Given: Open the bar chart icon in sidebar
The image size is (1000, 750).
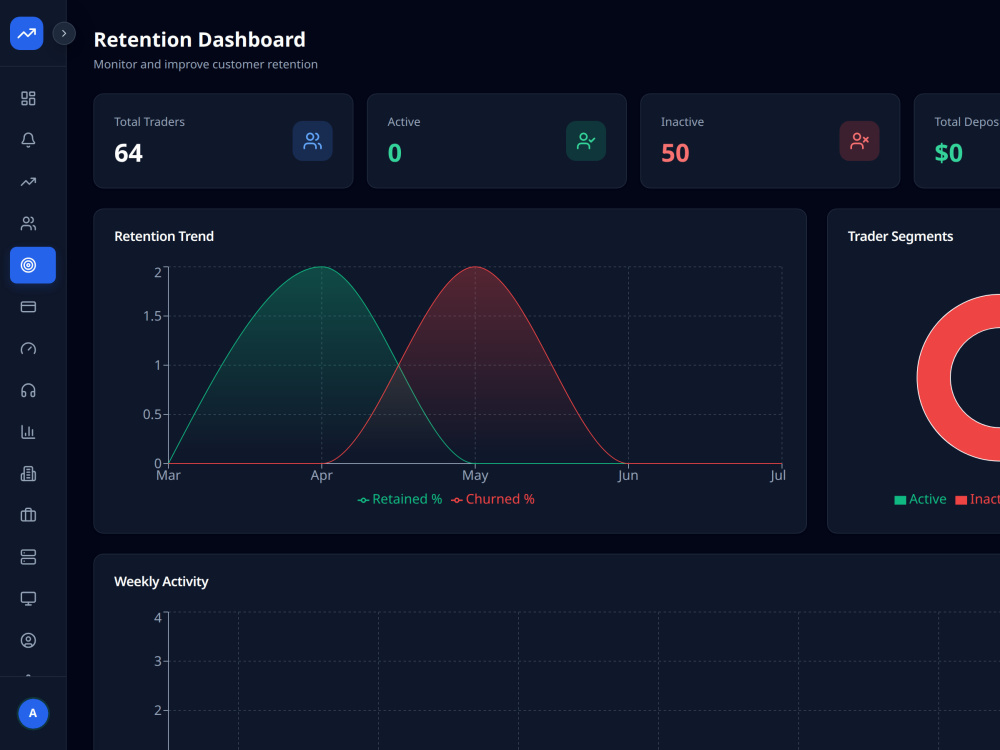Looking at the screenshot, I should (28, 432).
